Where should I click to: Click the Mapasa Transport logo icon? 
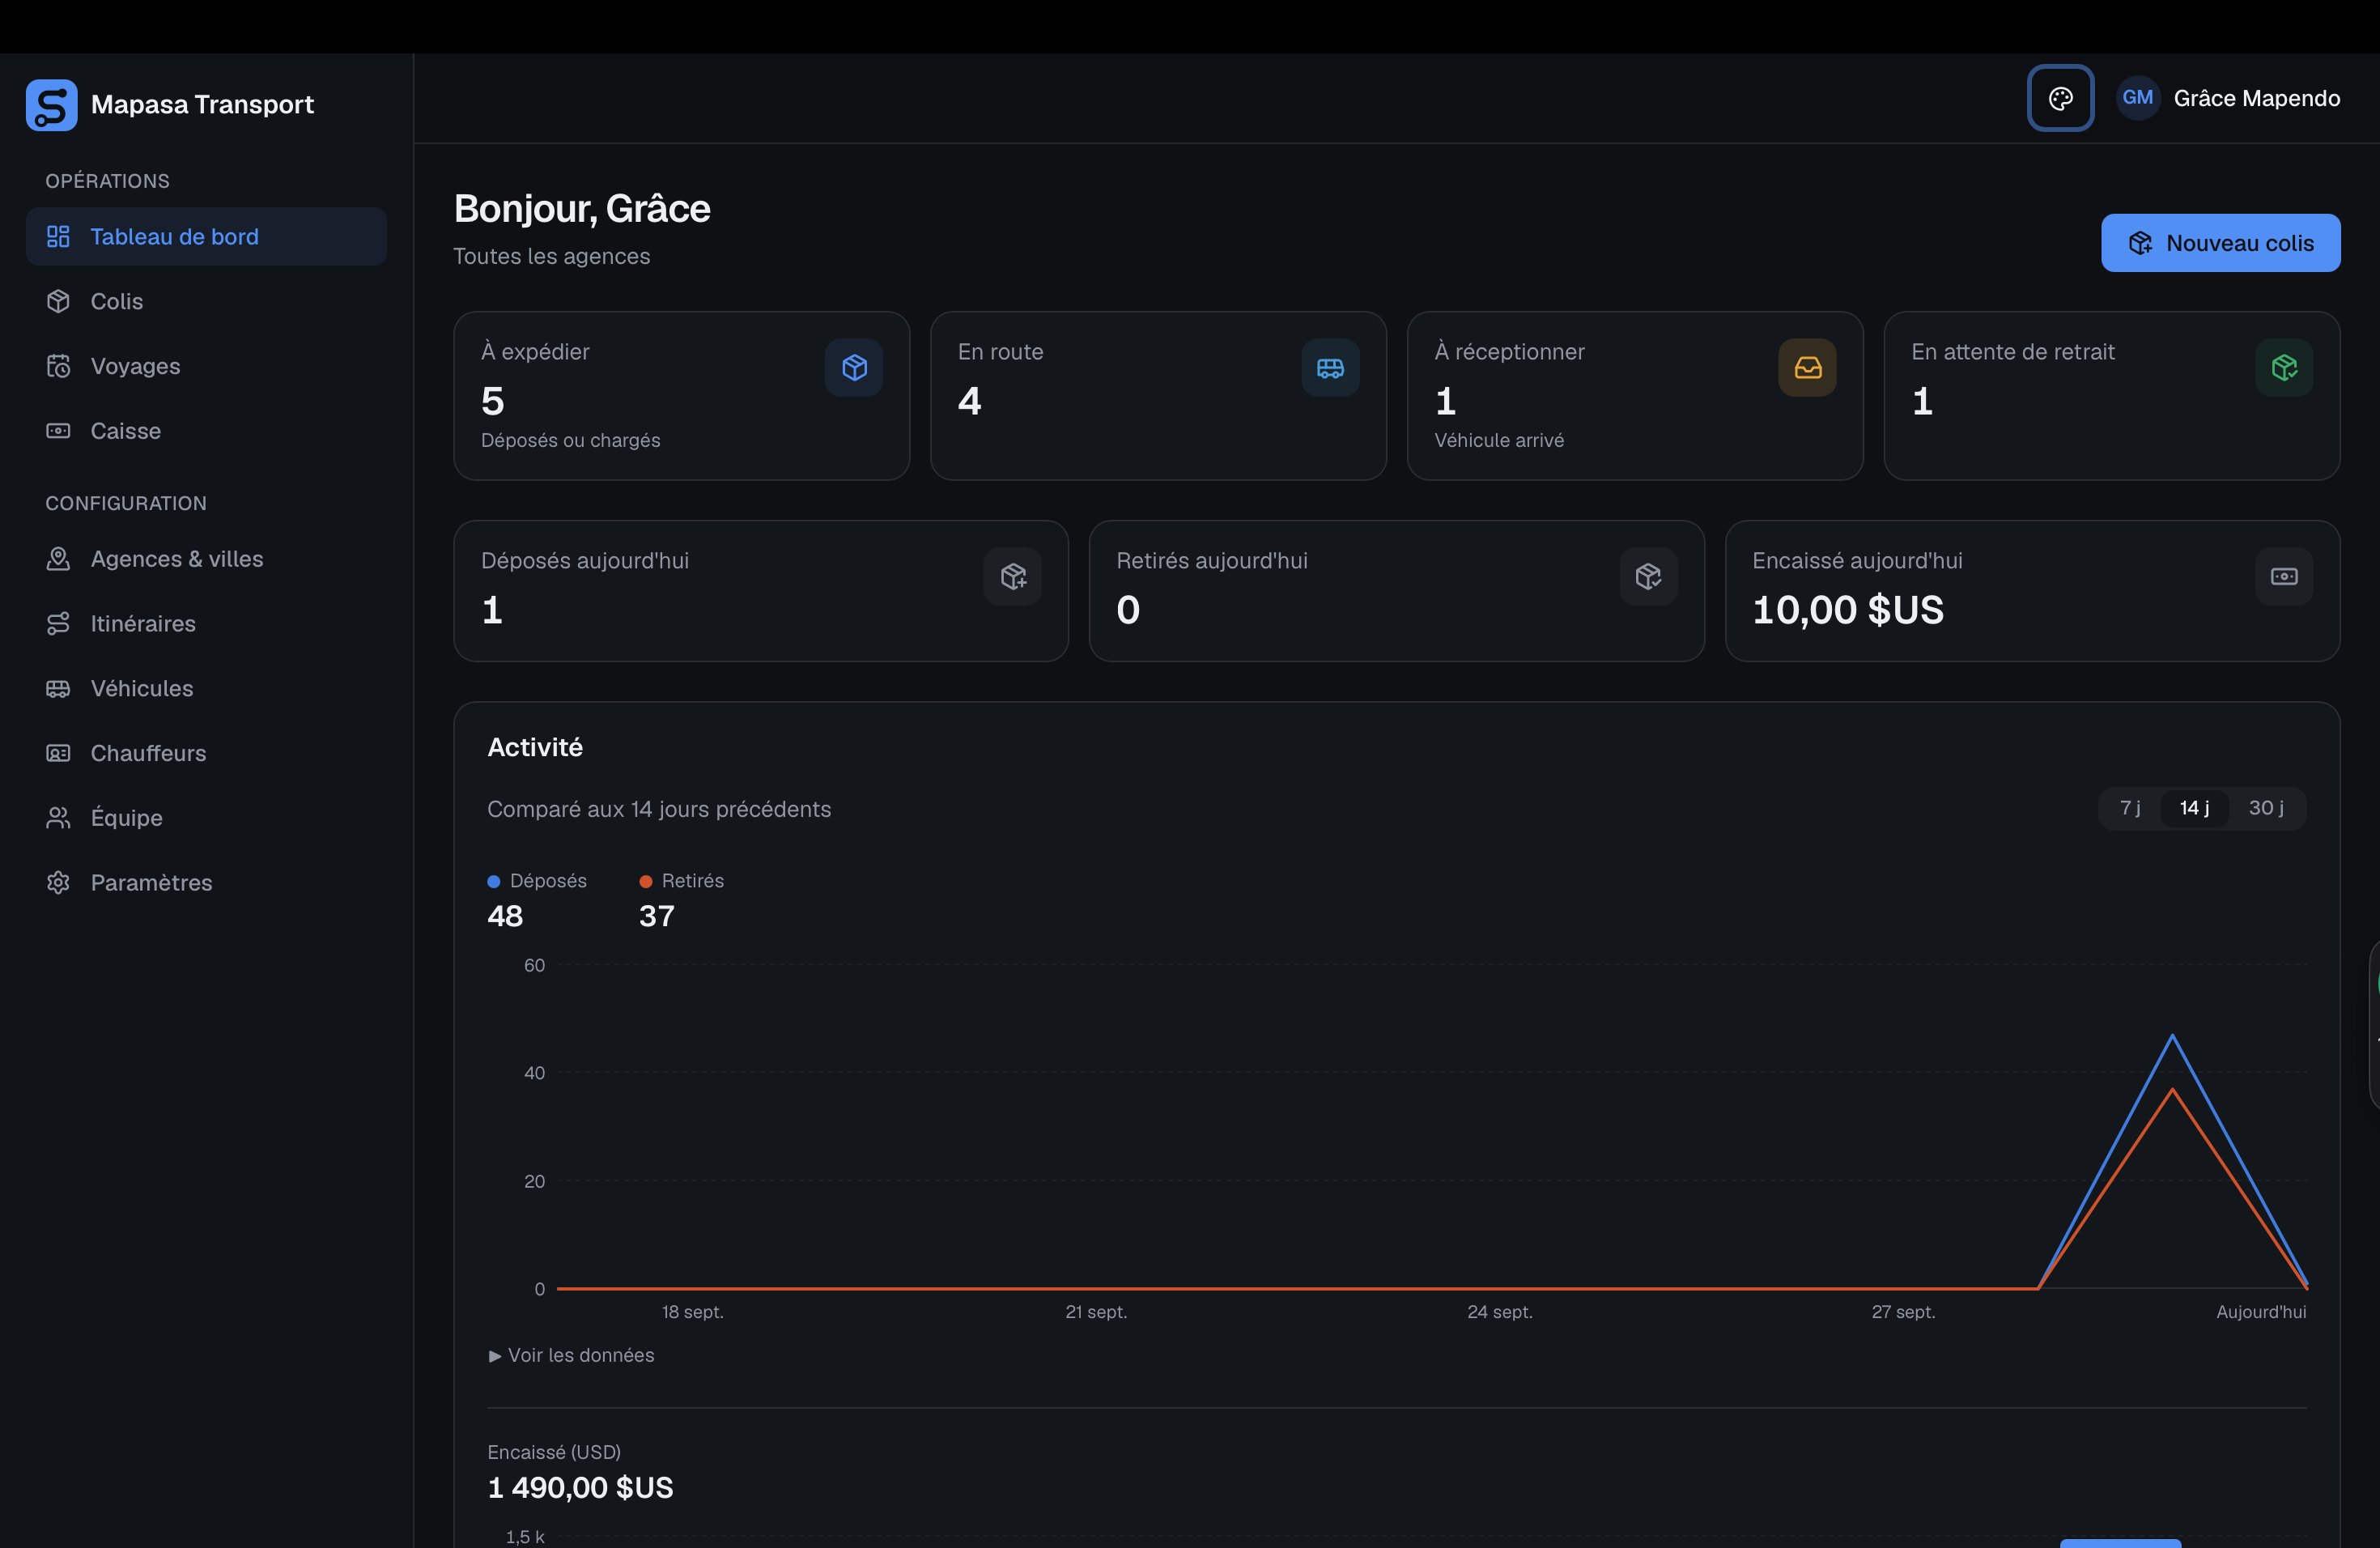point(51,104)
